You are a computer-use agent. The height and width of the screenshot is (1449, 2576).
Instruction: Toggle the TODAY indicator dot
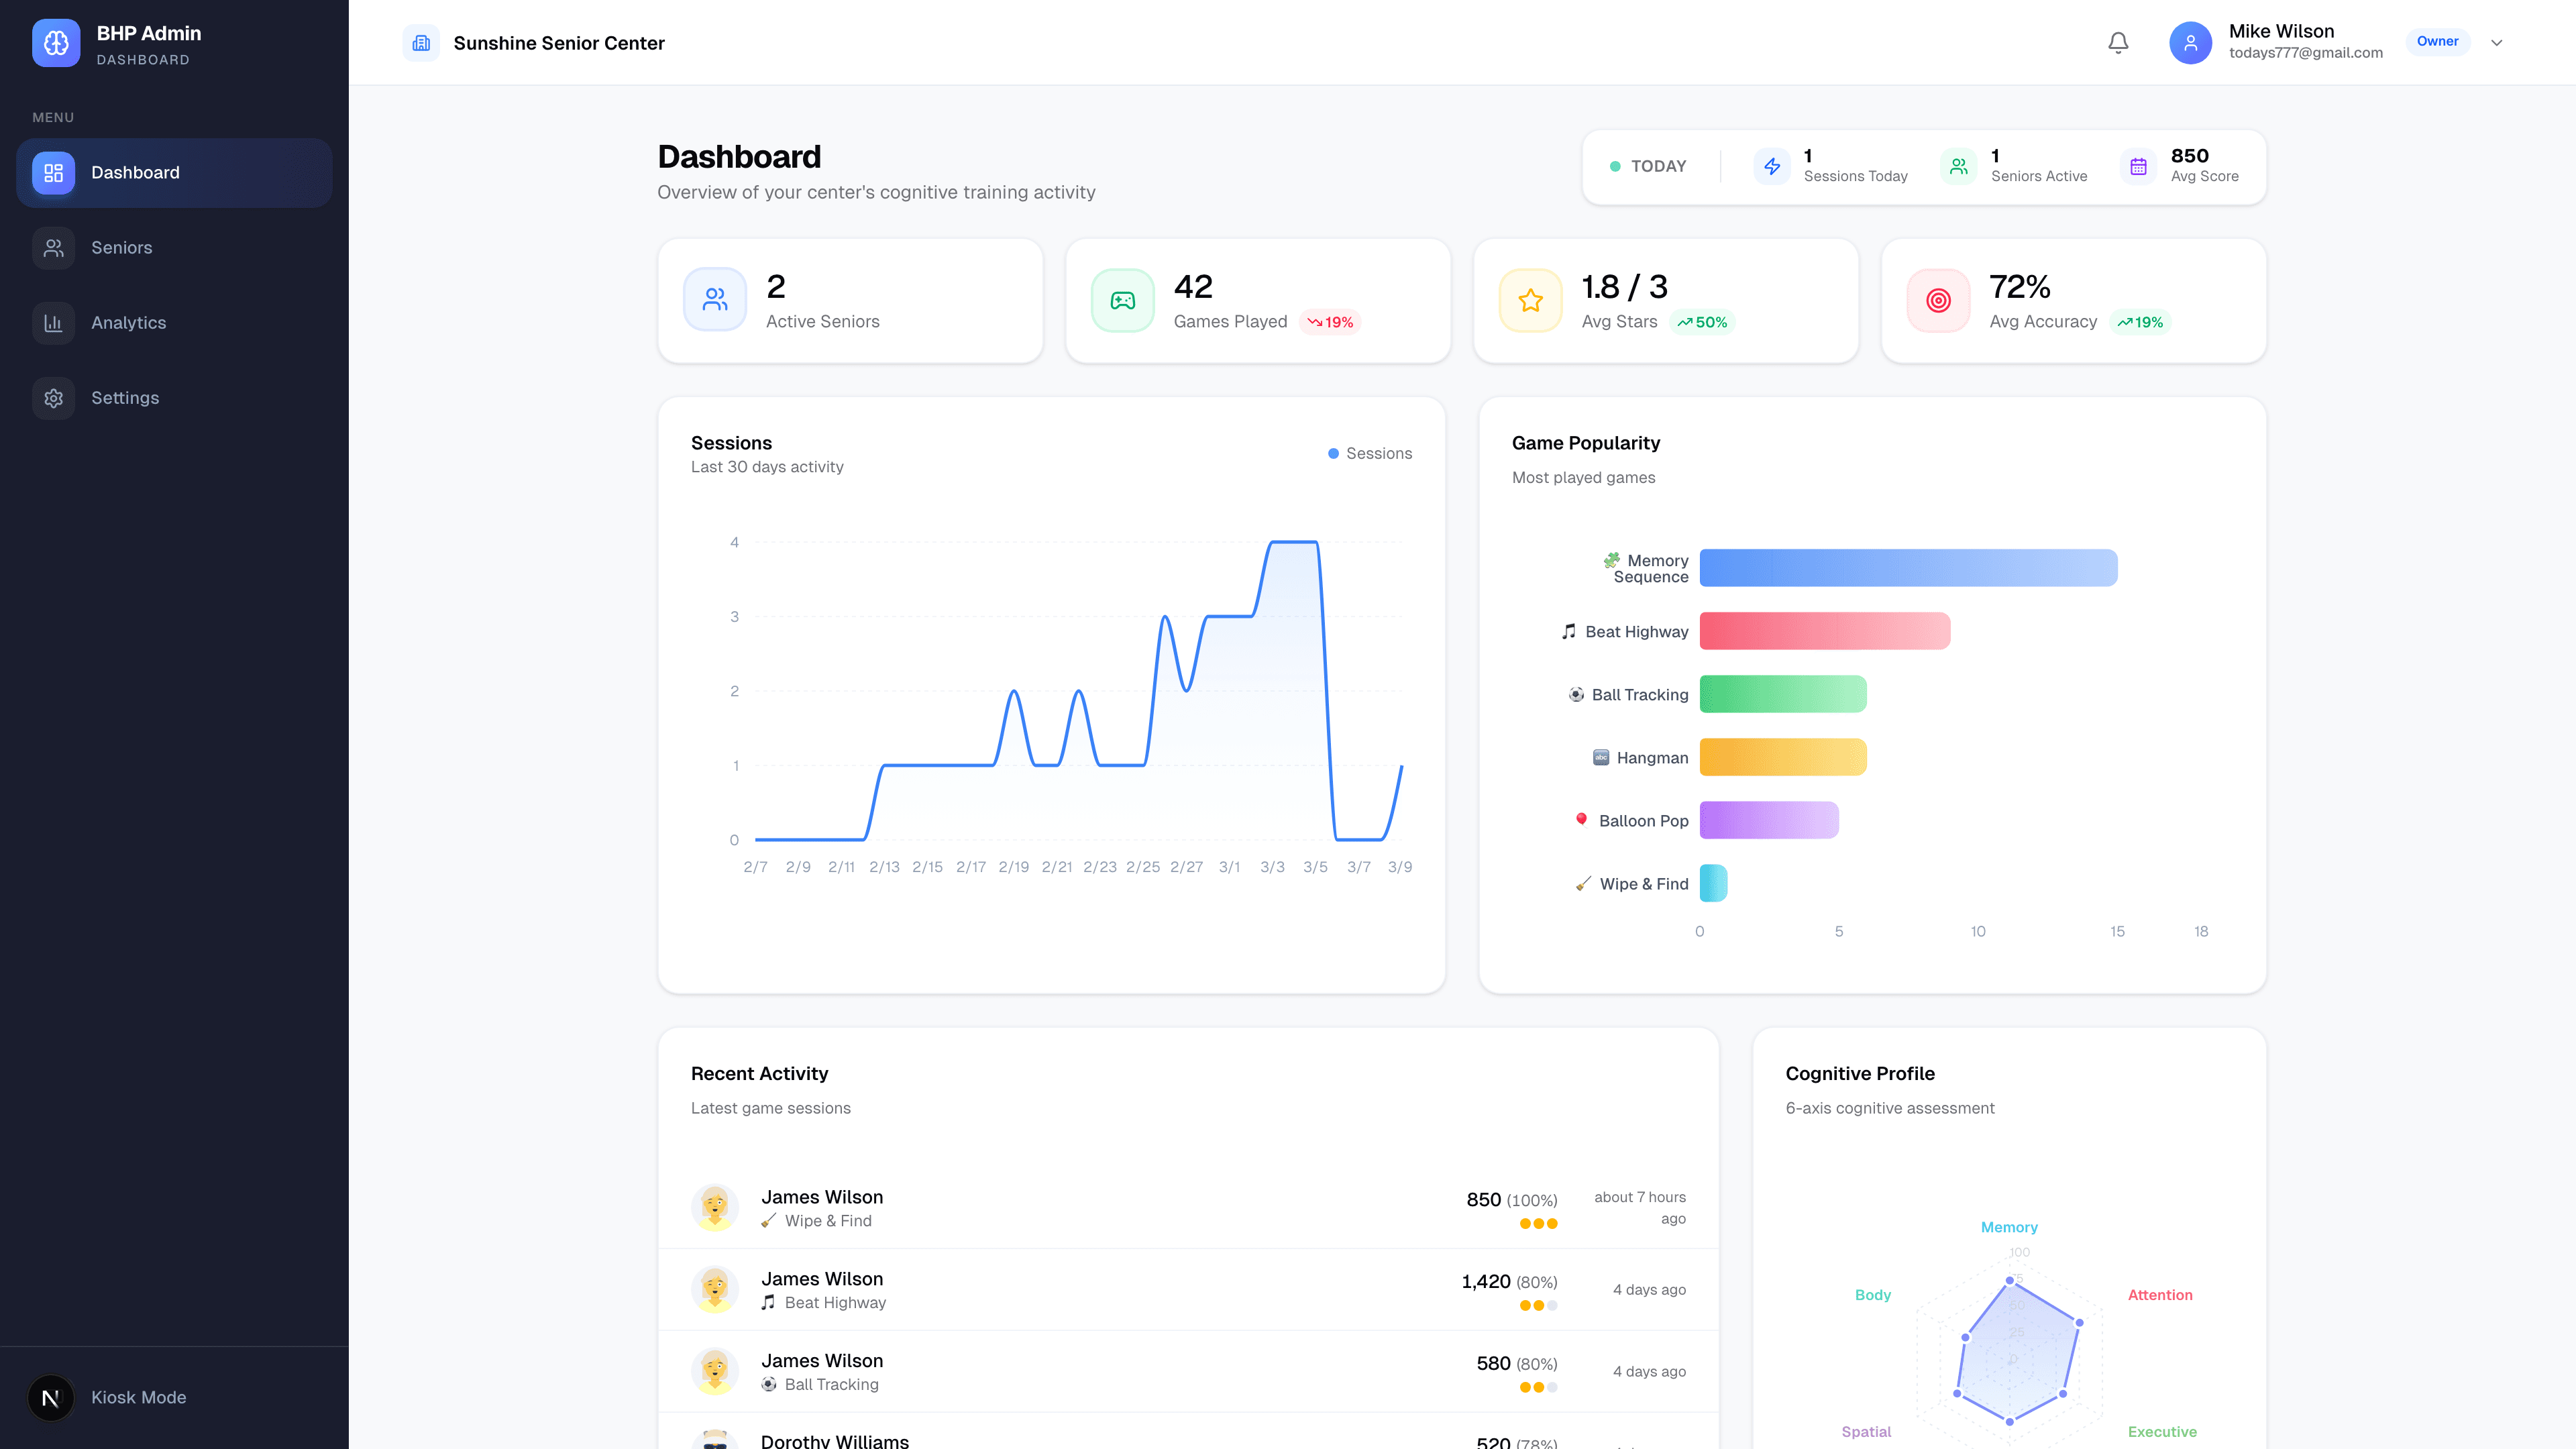(x=1614, y=166)
